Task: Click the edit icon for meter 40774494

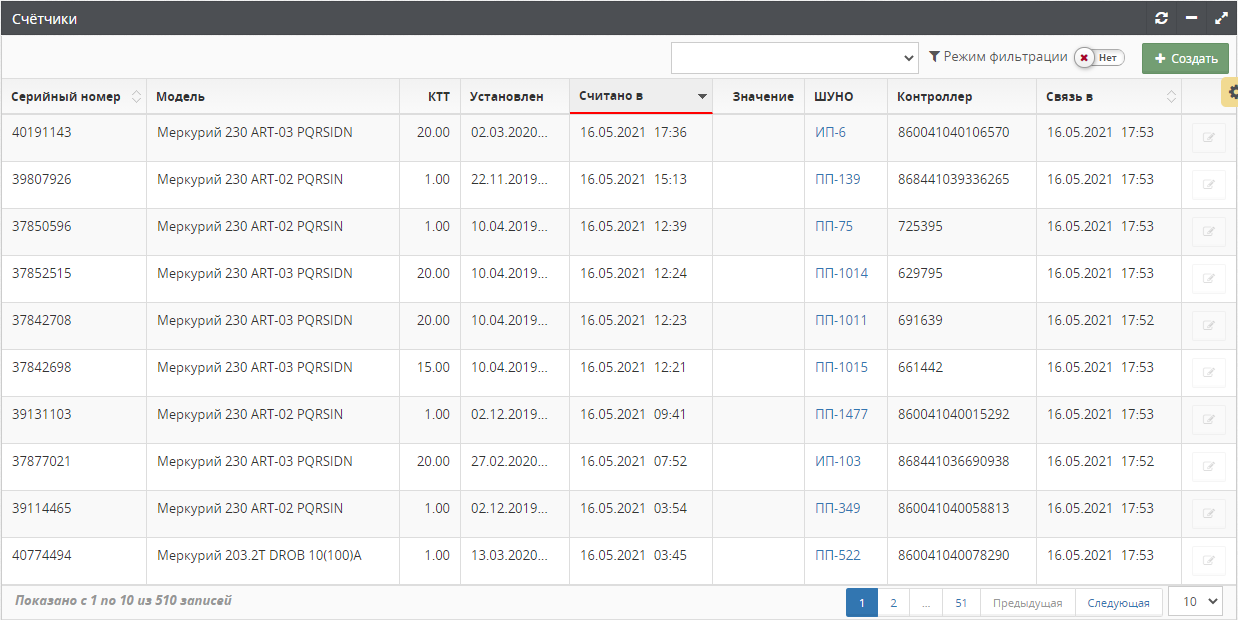Action: coord(1208,561)
